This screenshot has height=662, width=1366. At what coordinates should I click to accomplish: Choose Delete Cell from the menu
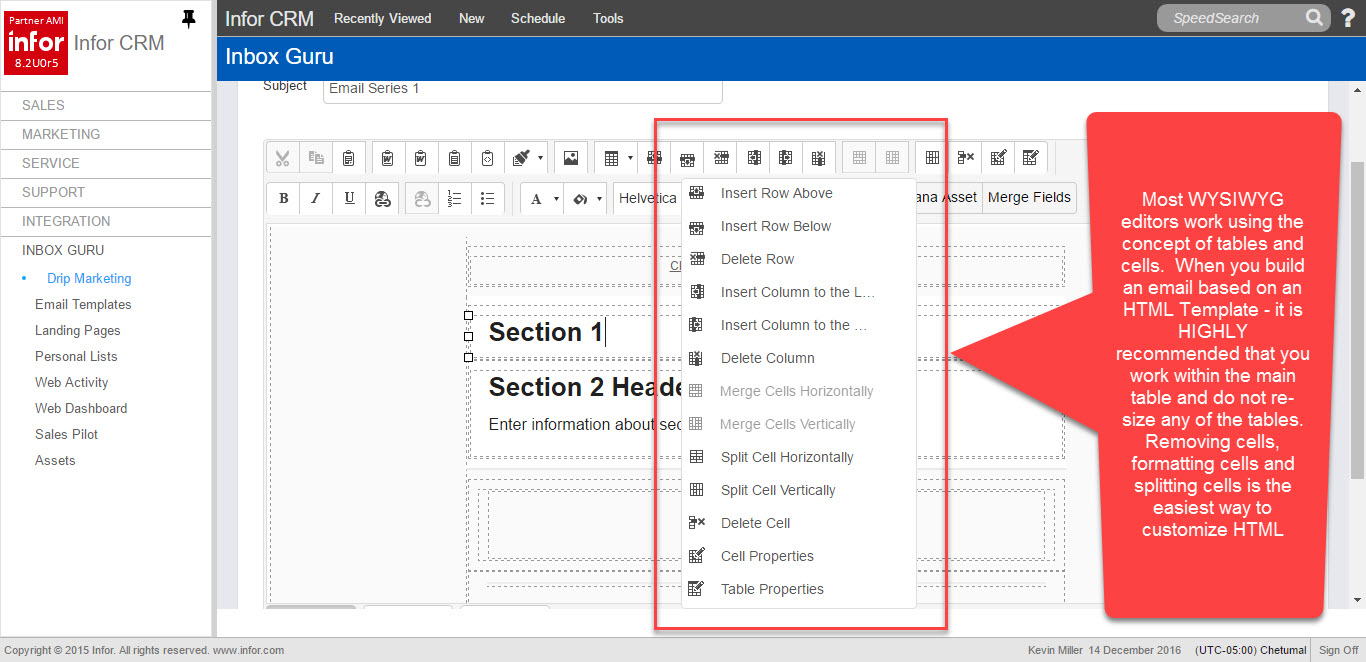point(798,523)
